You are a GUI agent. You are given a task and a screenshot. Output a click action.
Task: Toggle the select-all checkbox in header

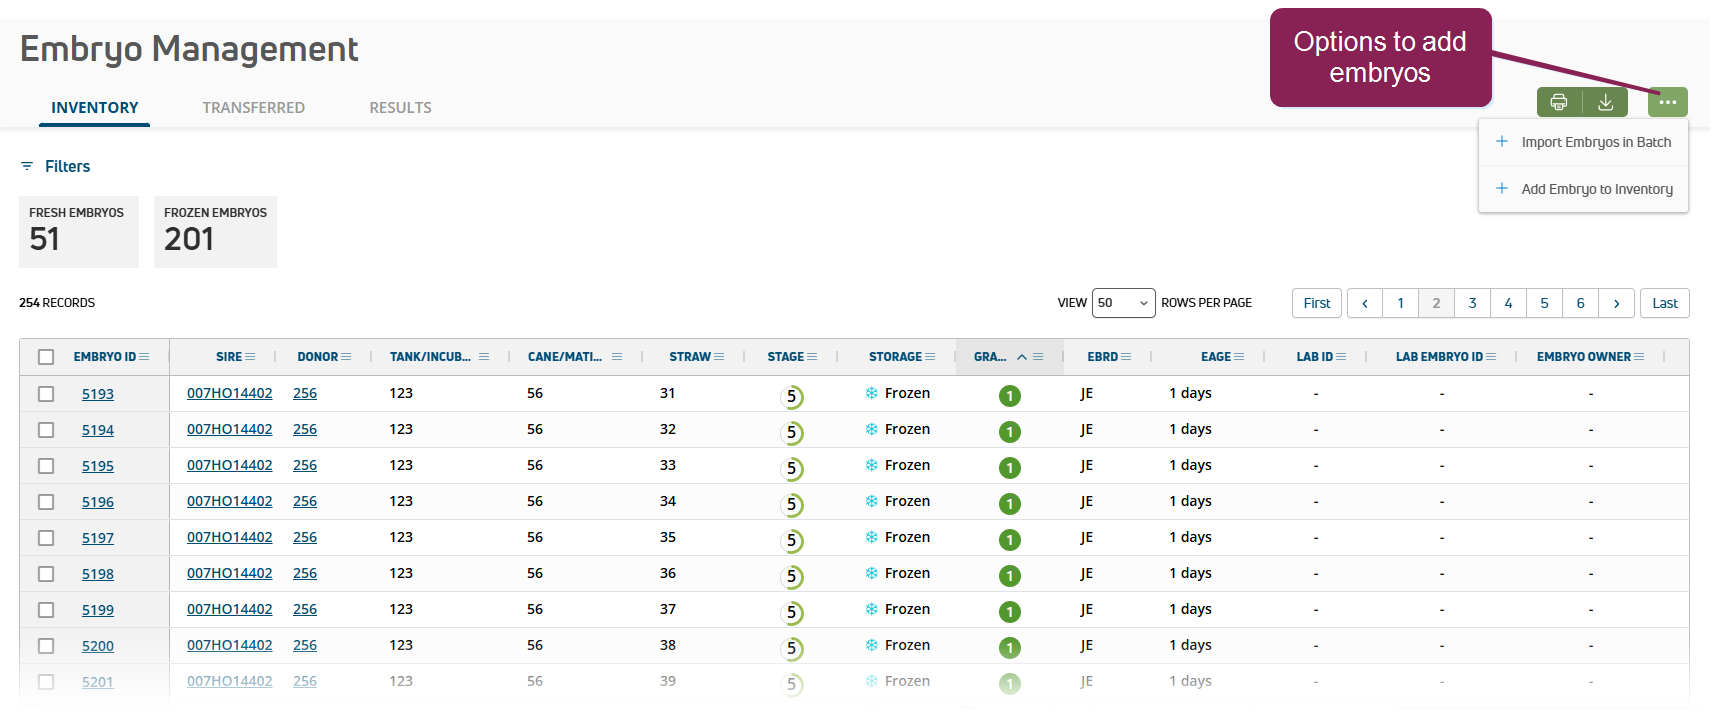46,357
